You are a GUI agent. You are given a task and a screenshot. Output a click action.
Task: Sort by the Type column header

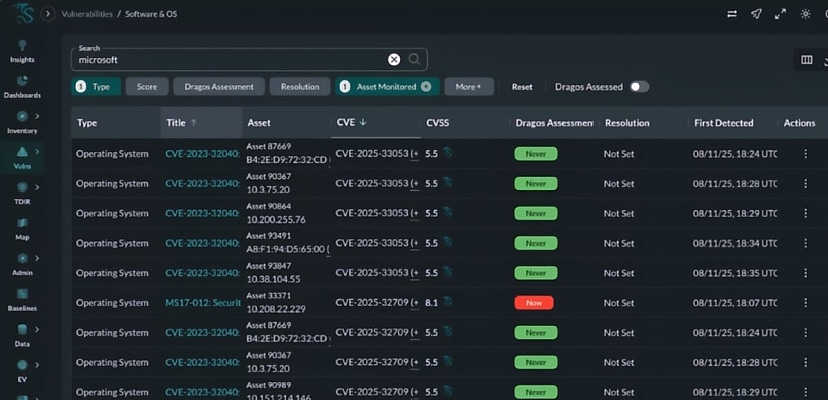point(87,123)
